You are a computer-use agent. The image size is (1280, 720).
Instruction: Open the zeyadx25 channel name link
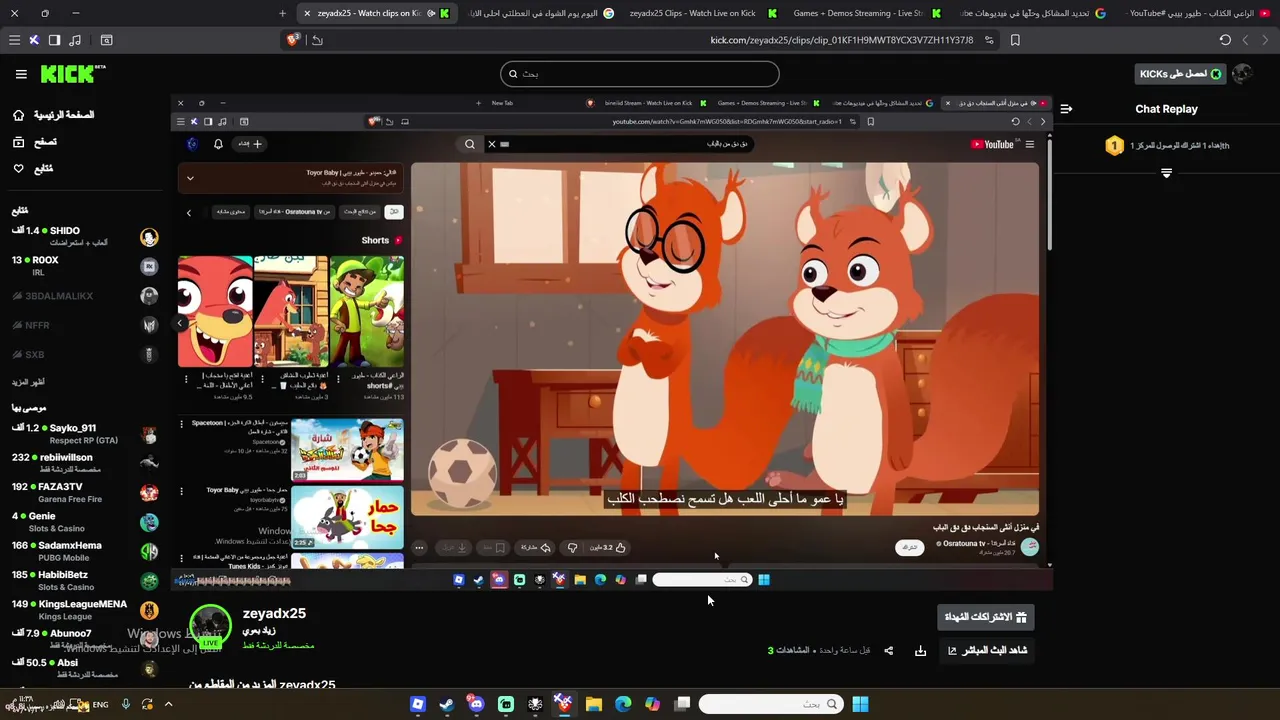coord(274,614)
